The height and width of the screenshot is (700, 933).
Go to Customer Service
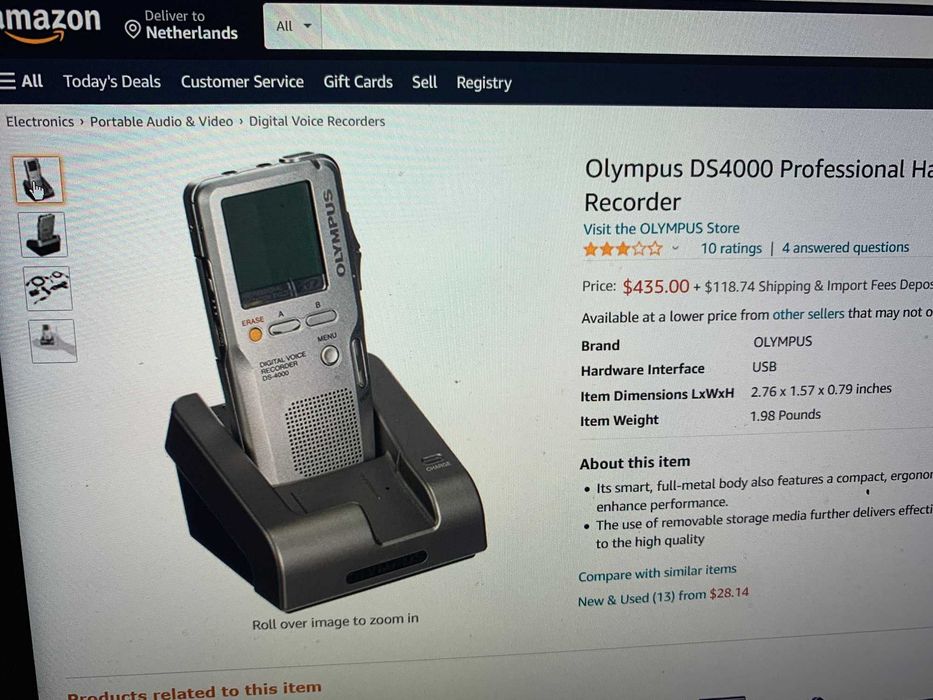(x=242, y=82)
